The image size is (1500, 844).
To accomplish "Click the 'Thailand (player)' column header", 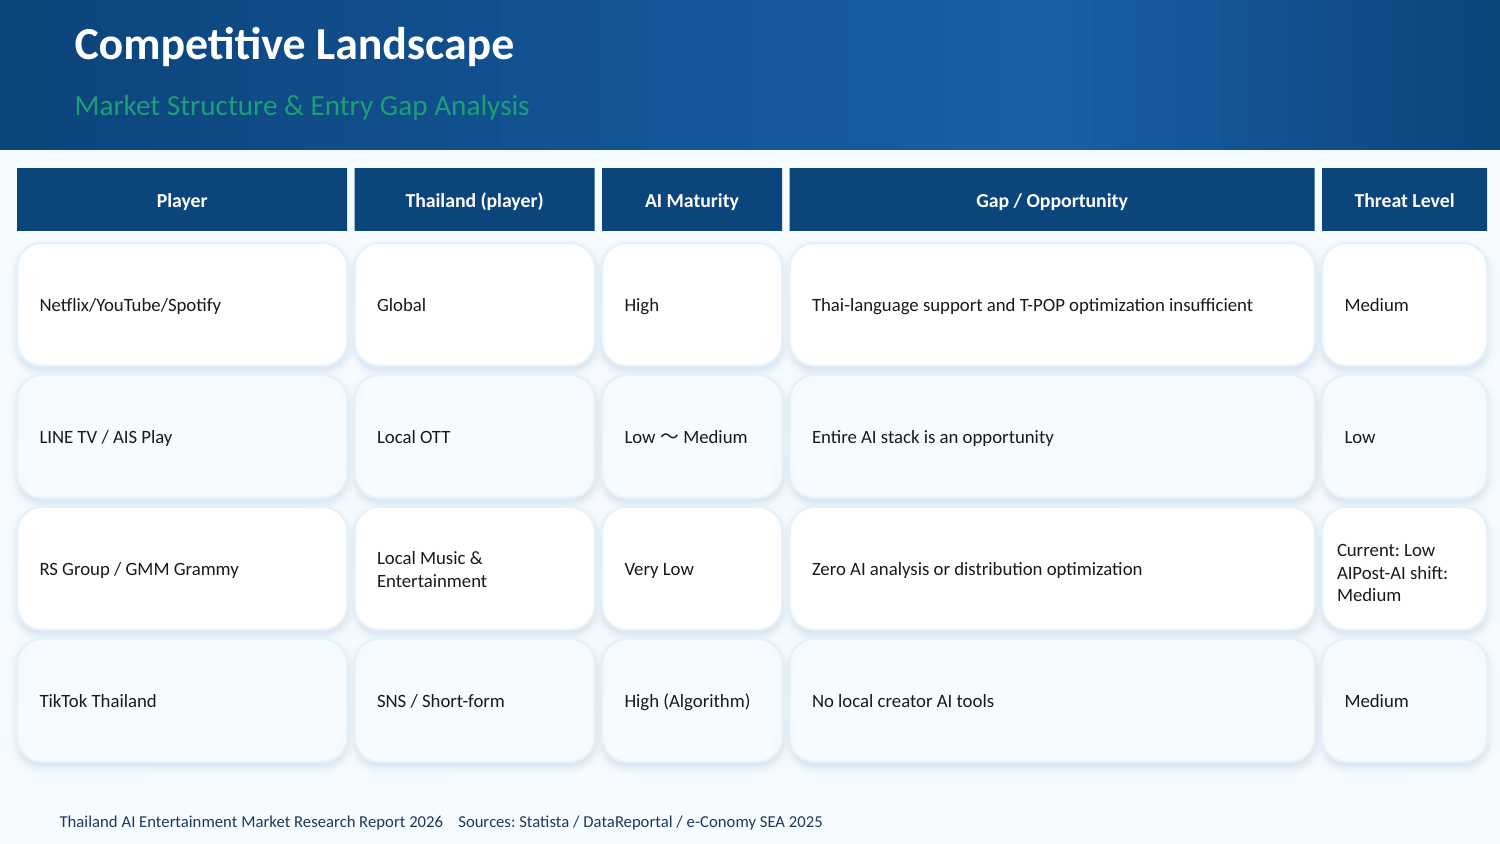I will pos(474,200).
